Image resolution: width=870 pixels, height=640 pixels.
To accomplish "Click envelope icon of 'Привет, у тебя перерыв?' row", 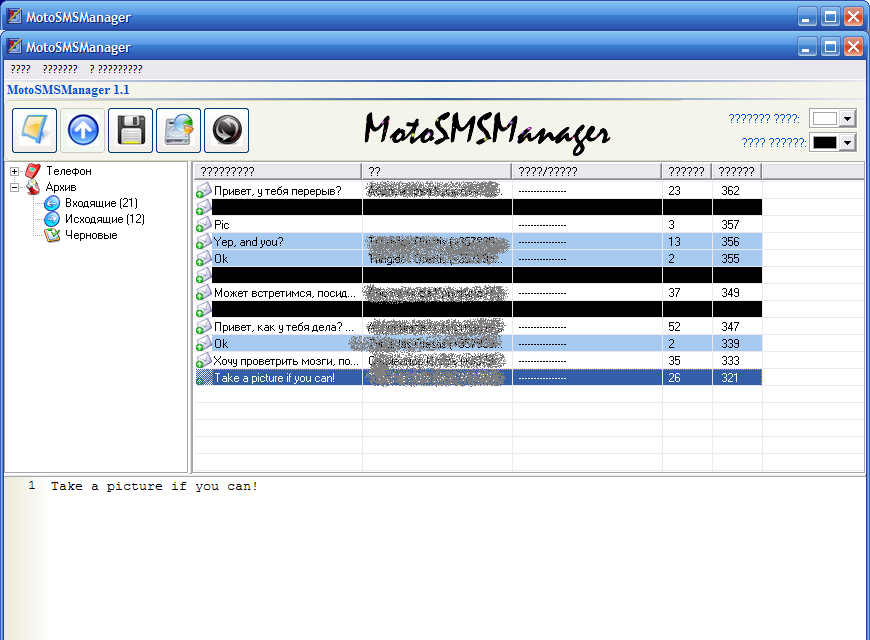I will (204, 190).
